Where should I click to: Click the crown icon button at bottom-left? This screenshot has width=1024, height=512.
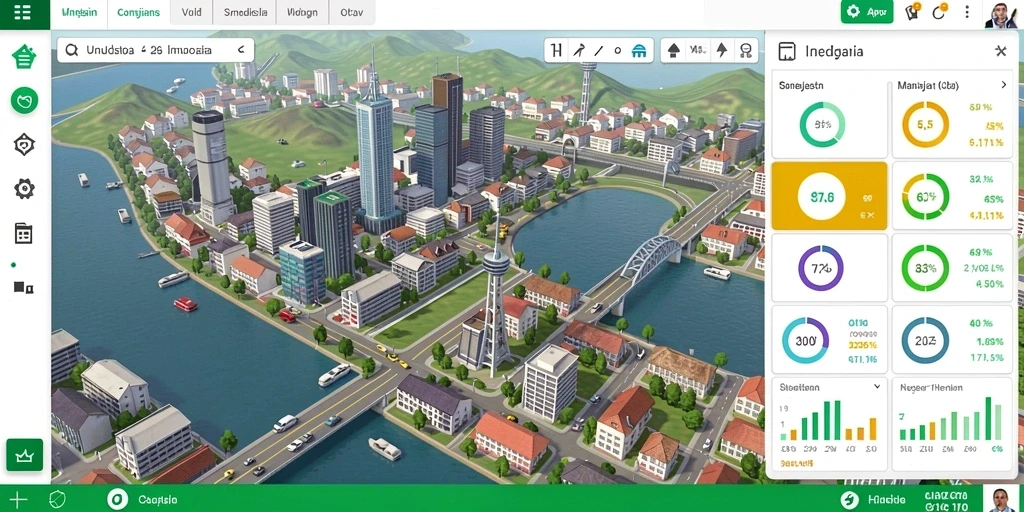tap(24, 455)
